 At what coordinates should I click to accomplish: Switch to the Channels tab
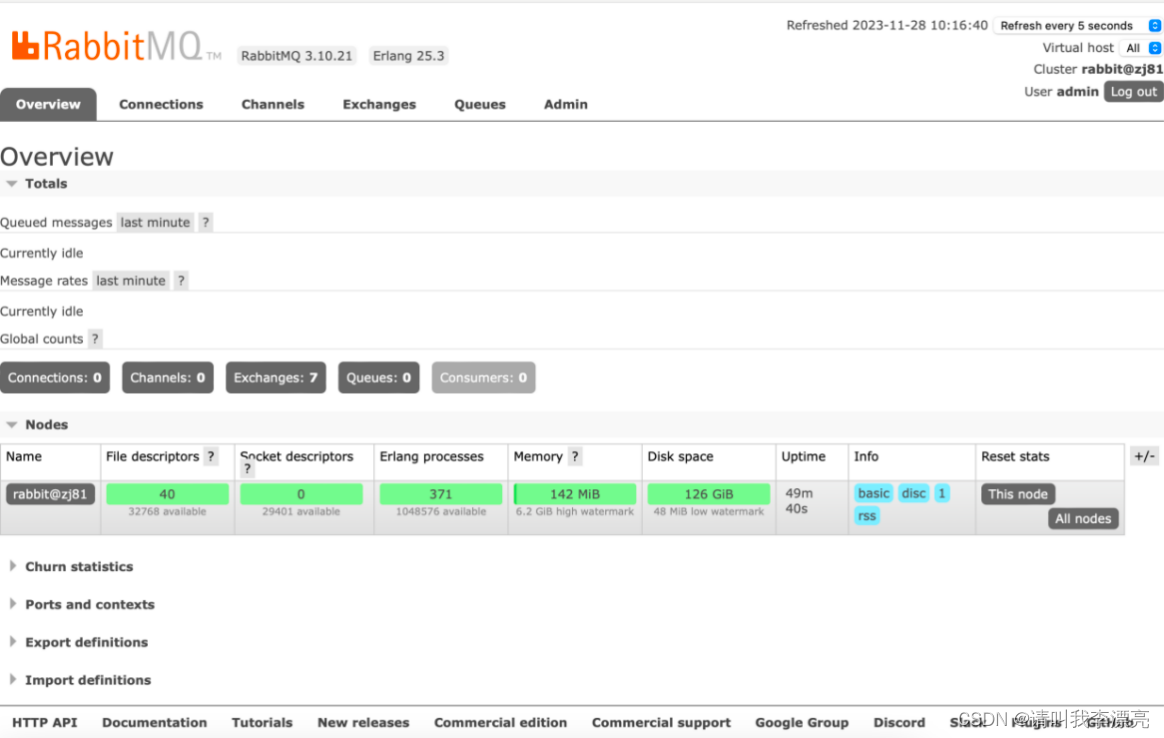coord(272,105)
